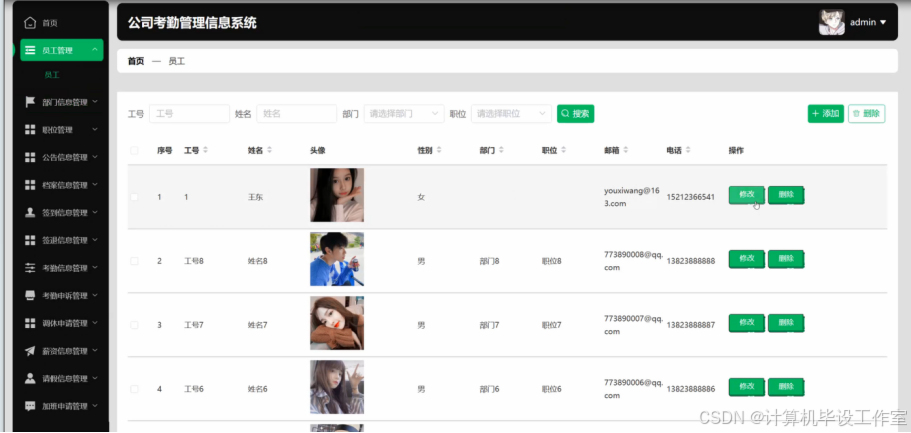Viewport: 911px width, 433px height.
Task: Open the 请选择部门 dropdown
Action: point(404,114)
